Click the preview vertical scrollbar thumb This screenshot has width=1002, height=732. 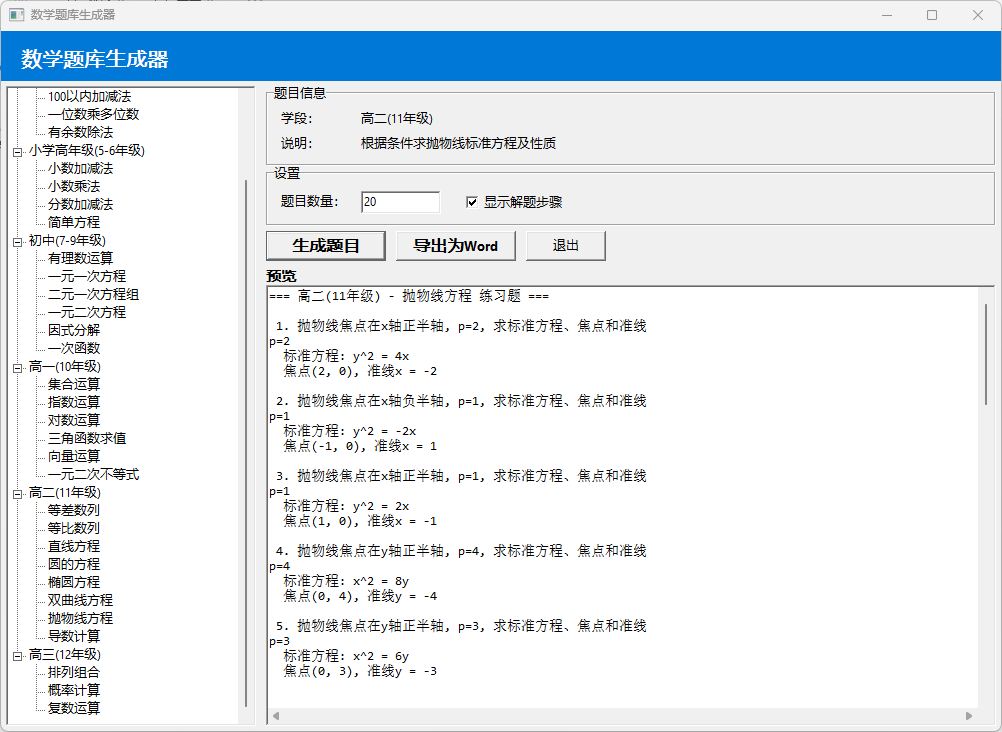pyautogui.click(x=986, y=354)
